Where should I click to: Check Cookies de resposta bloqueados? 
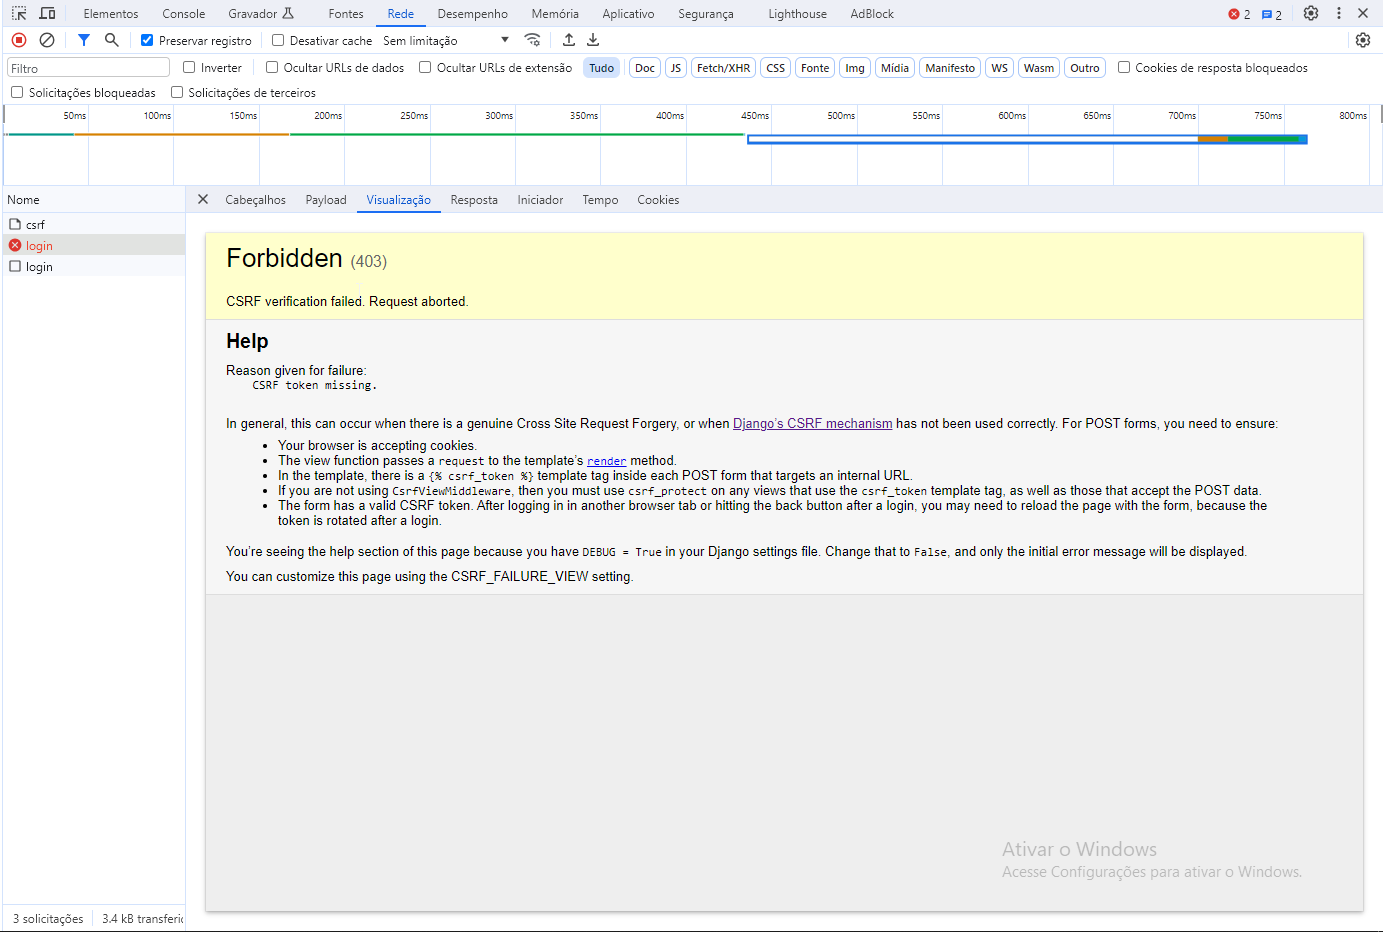1124,67
